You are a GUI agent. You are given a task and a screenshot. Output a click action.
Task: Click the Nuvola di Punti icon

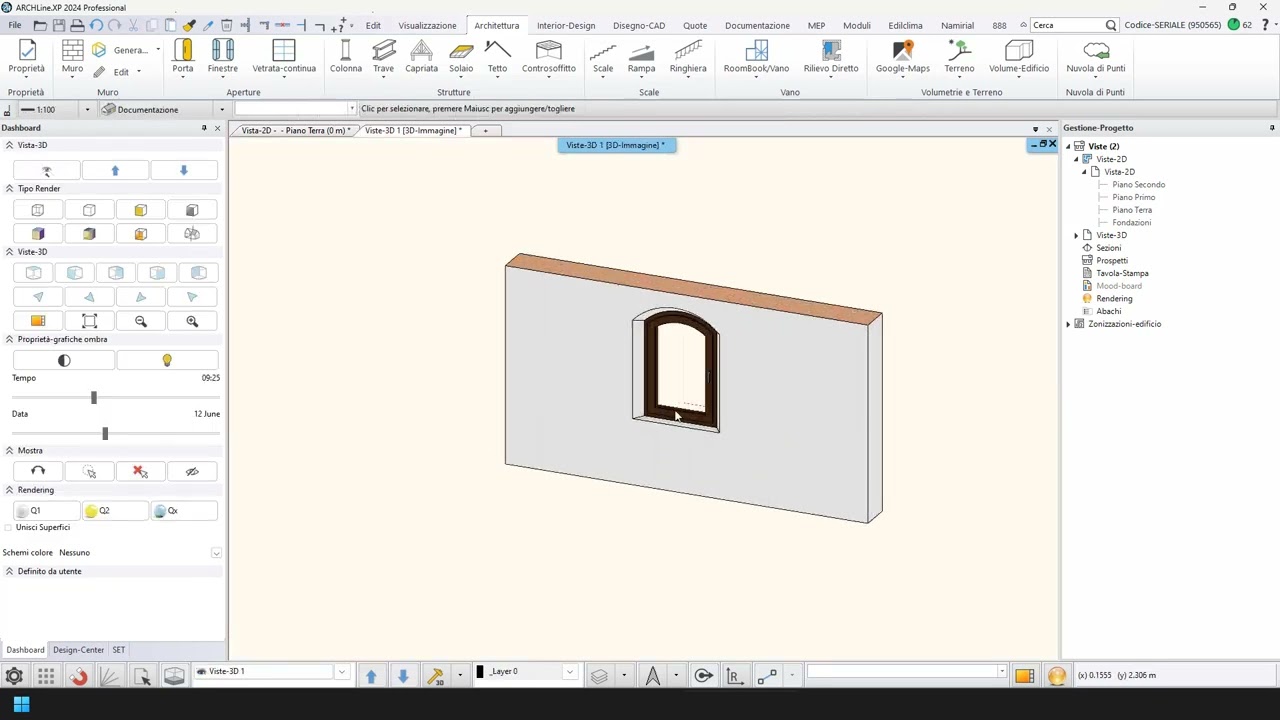1096,56
